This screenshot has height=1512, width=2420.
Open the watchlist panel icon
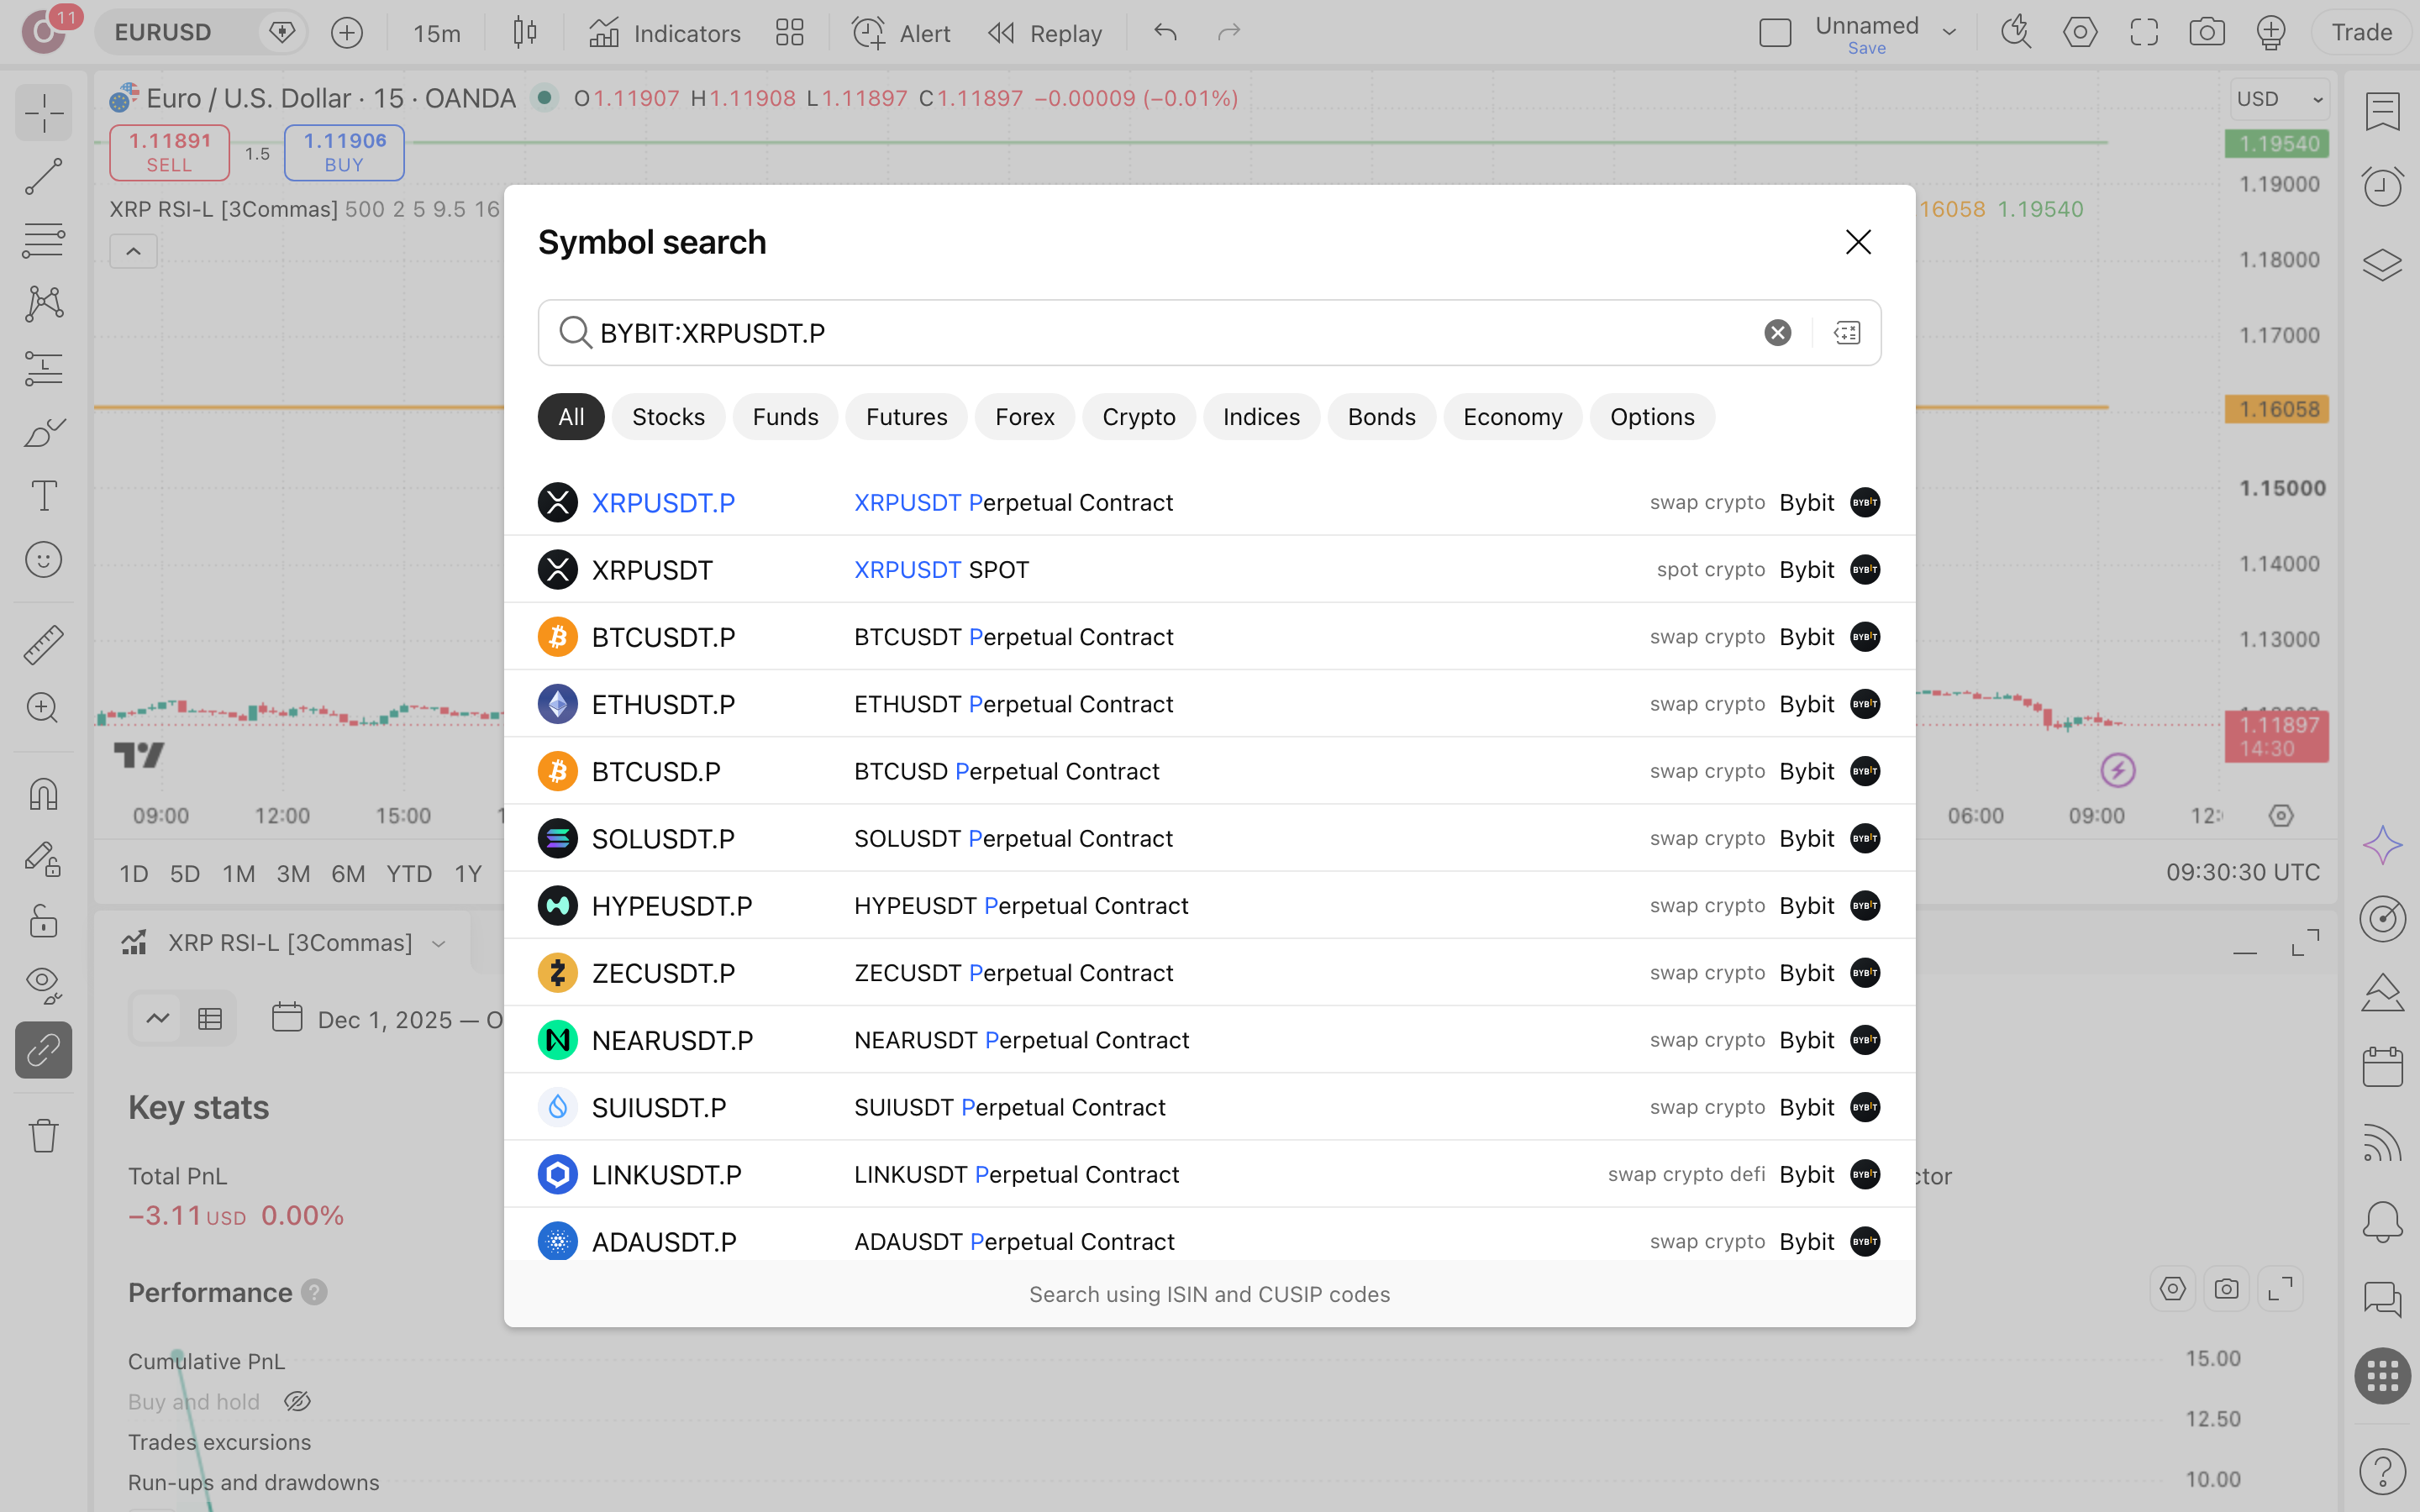[2382, 112]
